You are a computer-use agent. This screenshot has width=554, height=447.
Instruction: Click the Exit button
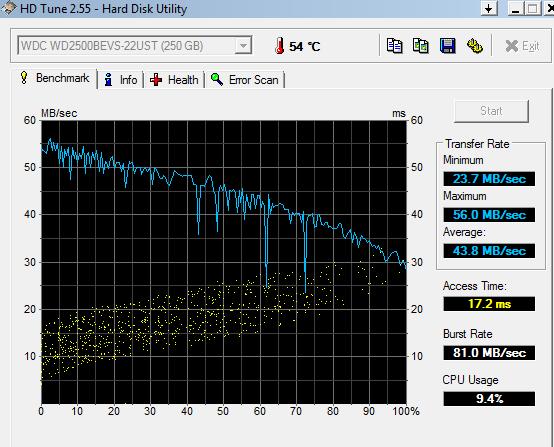(x=522, y=46)
